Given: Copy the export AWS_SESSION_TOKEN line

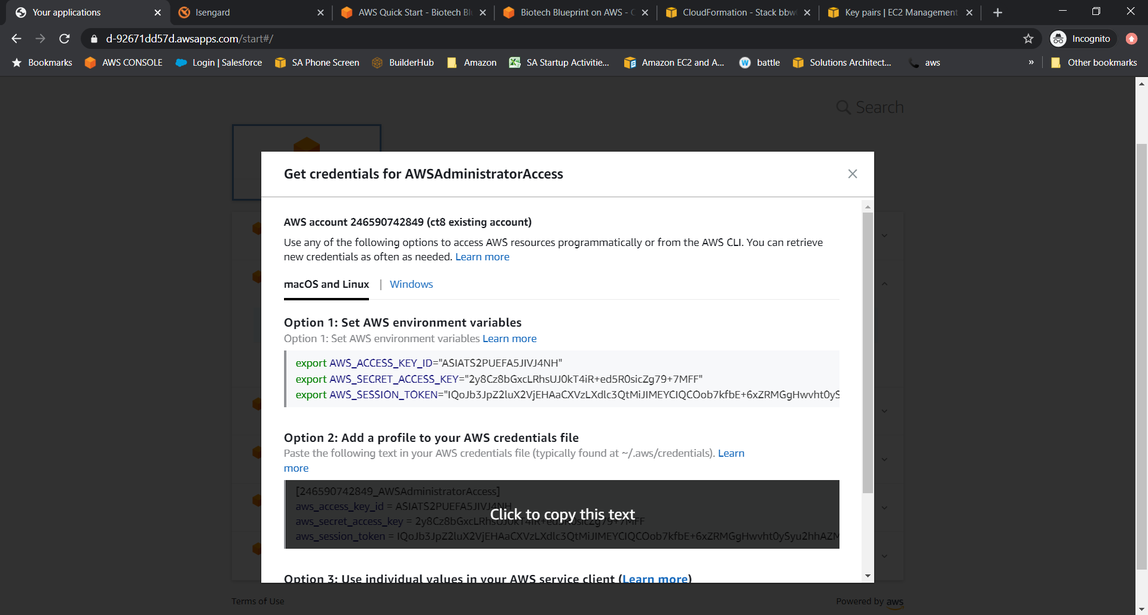Looking at the screenshot, I should point(567,395).
